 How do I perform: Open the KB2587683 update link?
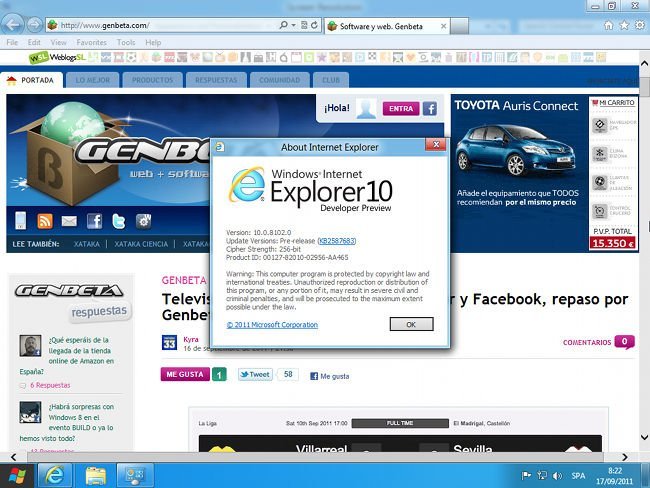[x=337, y=241]
